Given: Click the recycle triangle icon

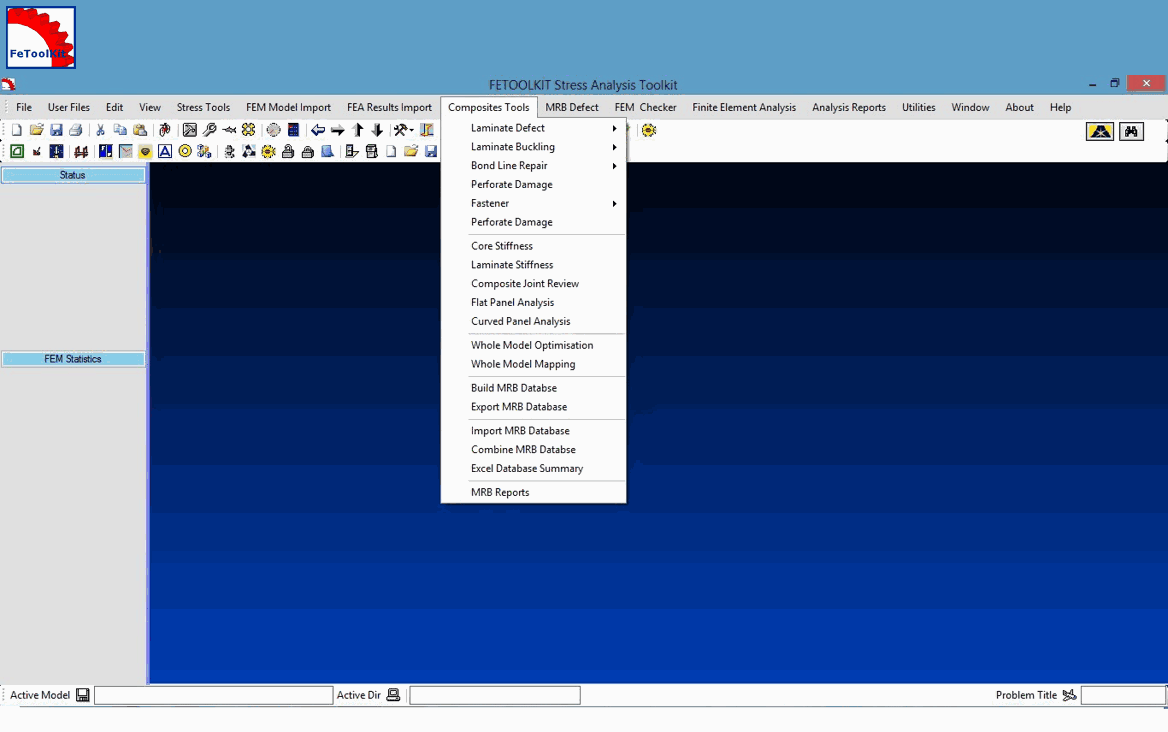Looking at the screenshot, I should (249, 151).
